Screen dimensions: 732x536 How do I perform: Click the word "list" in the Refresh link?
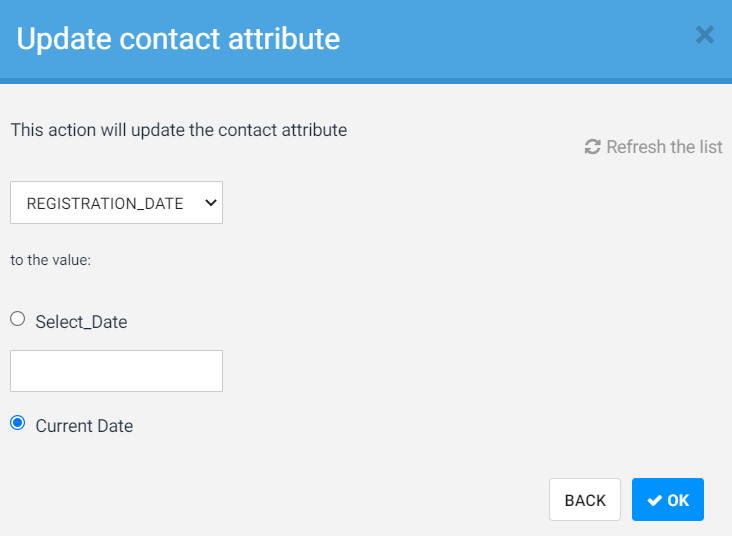[711, 147]
